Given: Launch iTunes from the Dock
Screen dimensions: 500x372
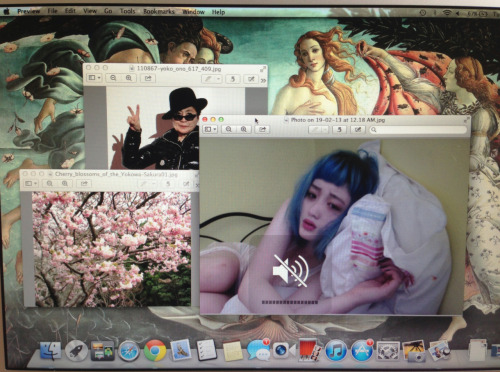Looking at the screenshot, I should point(336,351).
